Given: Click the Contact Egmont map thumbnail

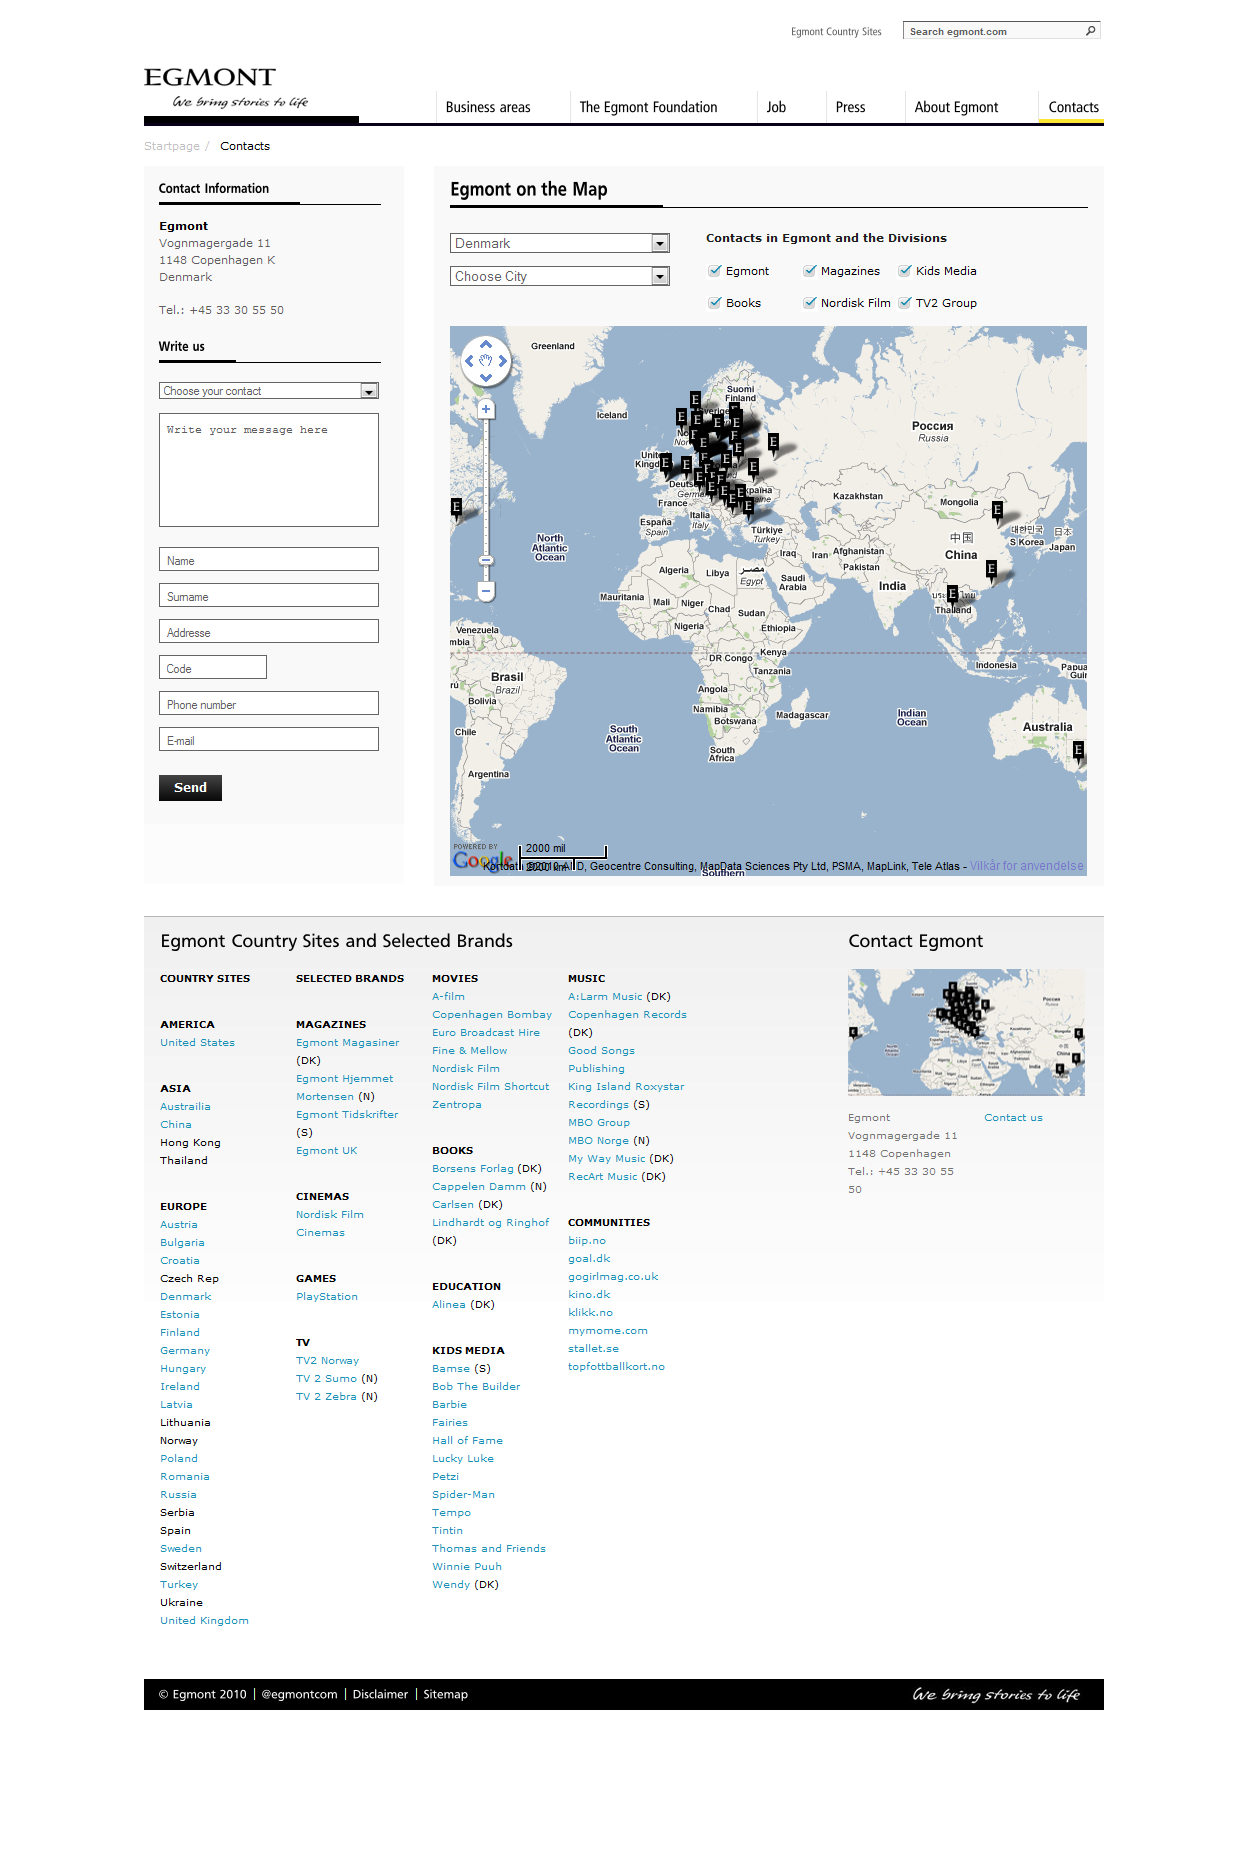Looking at the screenshot, I should click(x=966, y=1032).
